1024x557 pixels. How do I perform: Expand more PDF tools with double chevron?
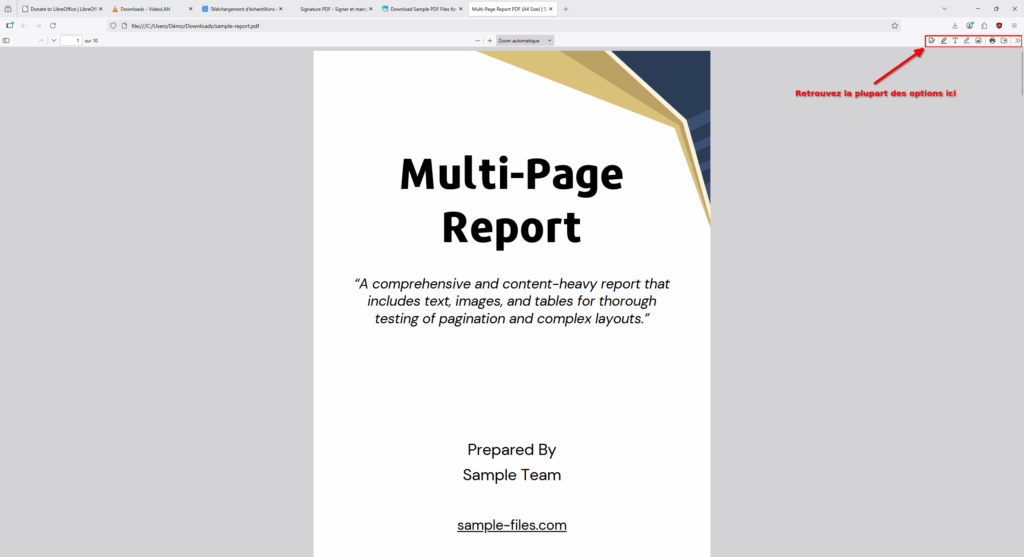coord(1017,41)
